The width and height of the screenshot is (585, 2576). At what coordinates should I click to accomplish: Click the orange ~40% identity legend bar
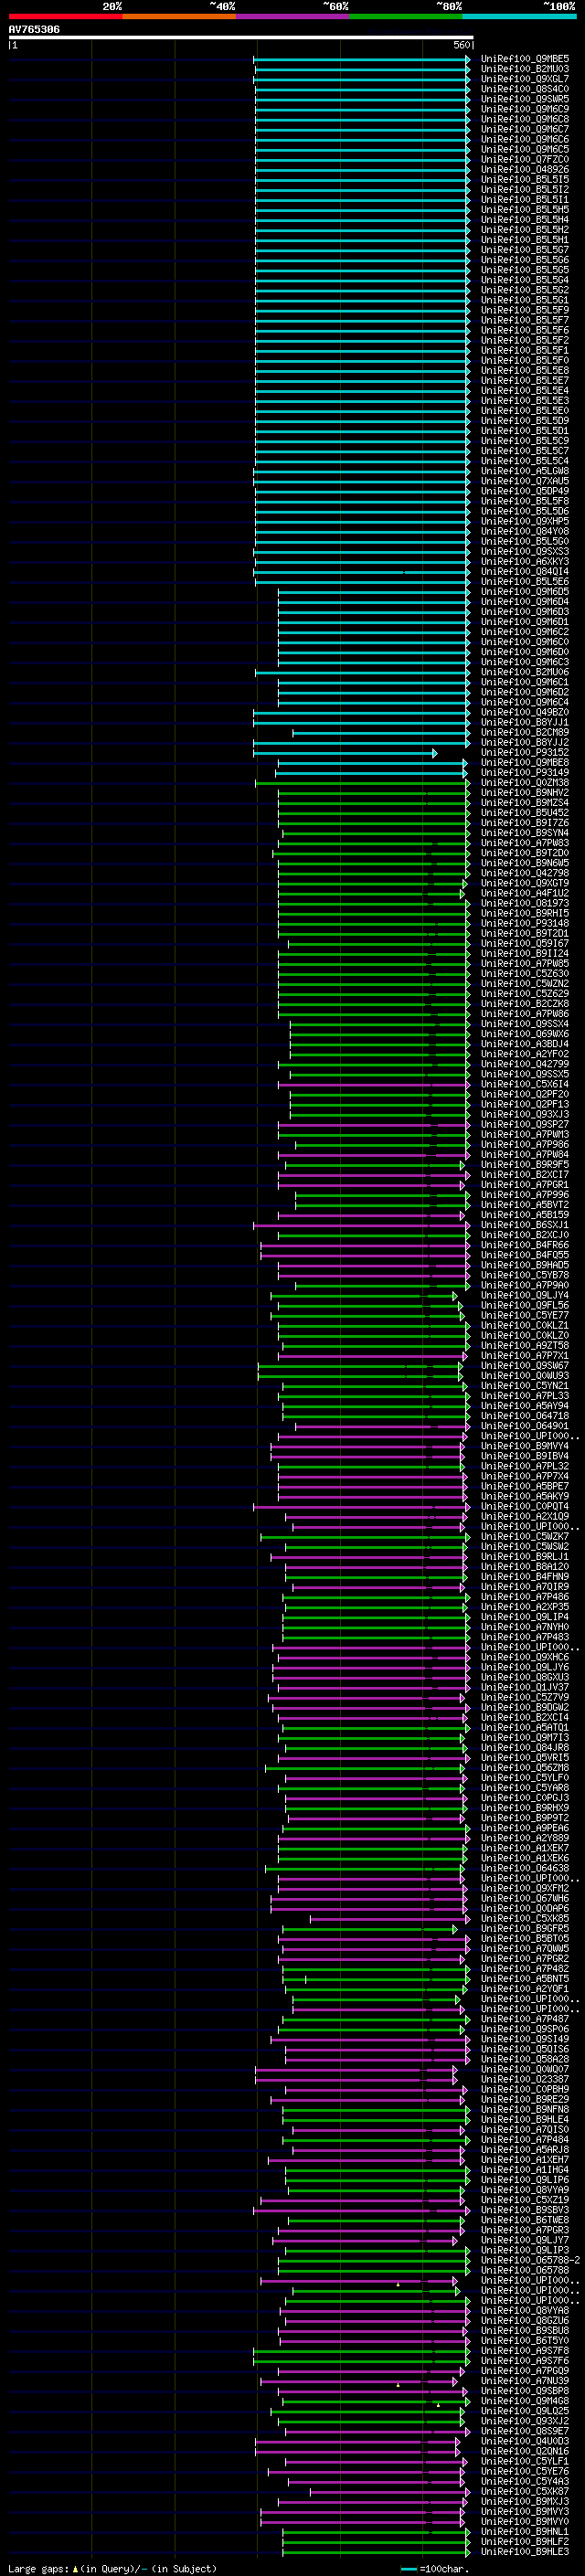[x=179, y=16]
